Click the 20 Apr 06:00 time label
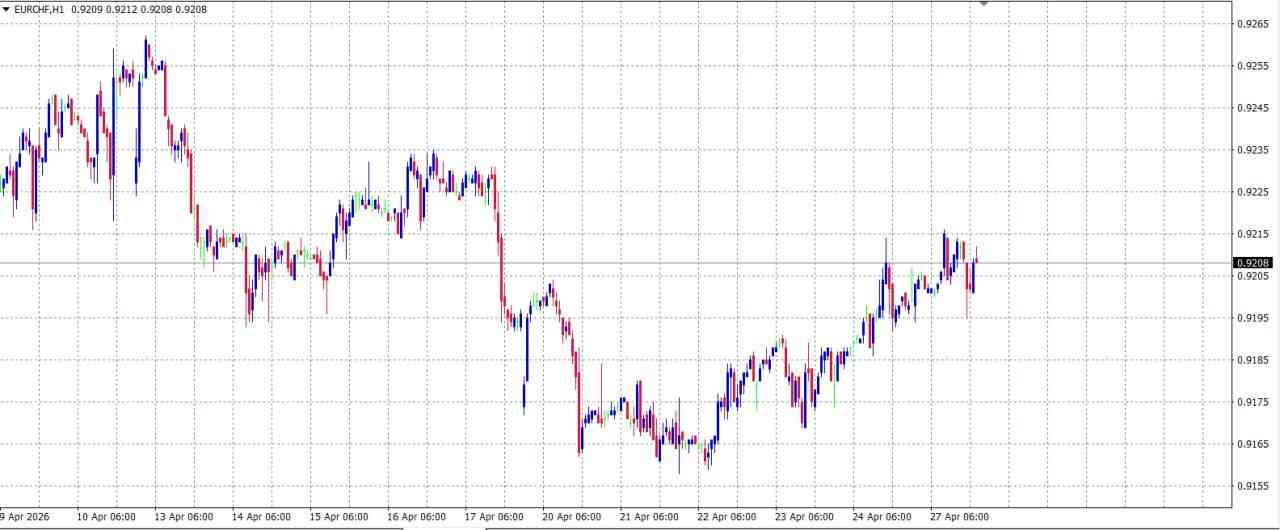The height and width of the screenshot is (530, 1280). point(572,517)
